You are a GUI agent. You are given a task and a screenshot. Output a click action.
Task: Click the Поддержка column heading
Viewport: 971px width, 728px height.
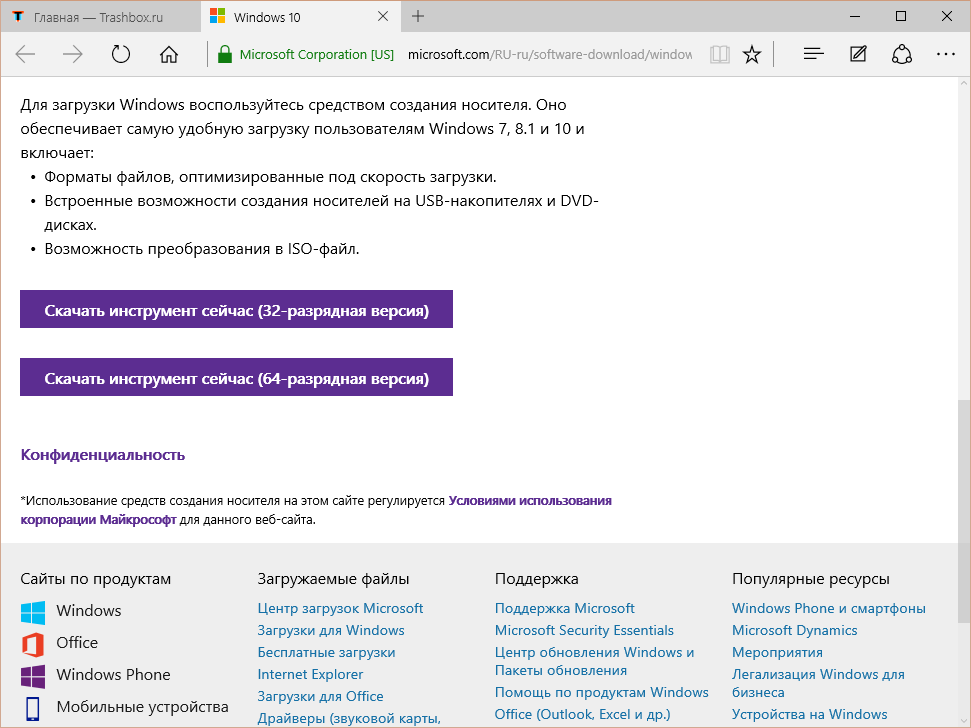coord(536,579)
